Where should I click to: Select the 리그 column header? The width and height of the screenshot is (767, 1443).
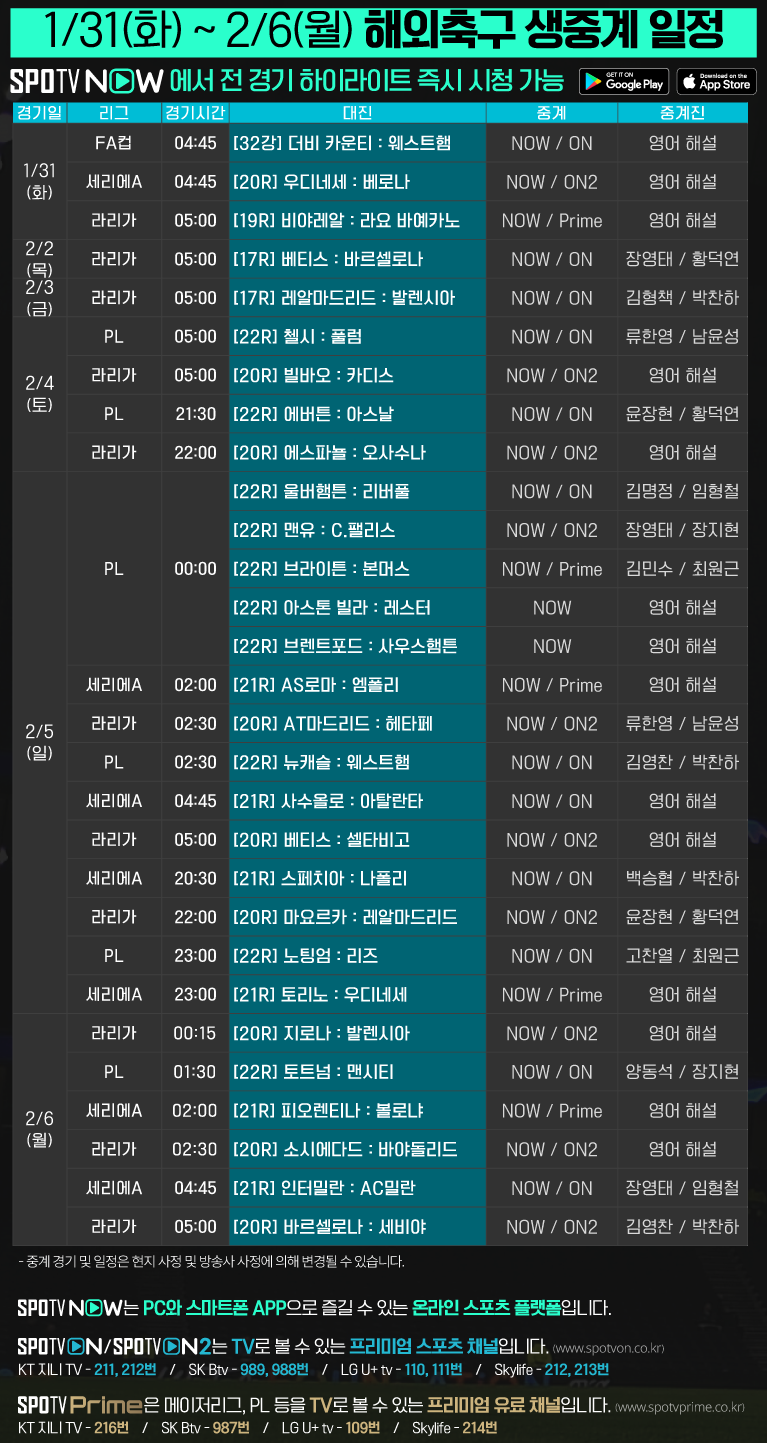point(114,113)
